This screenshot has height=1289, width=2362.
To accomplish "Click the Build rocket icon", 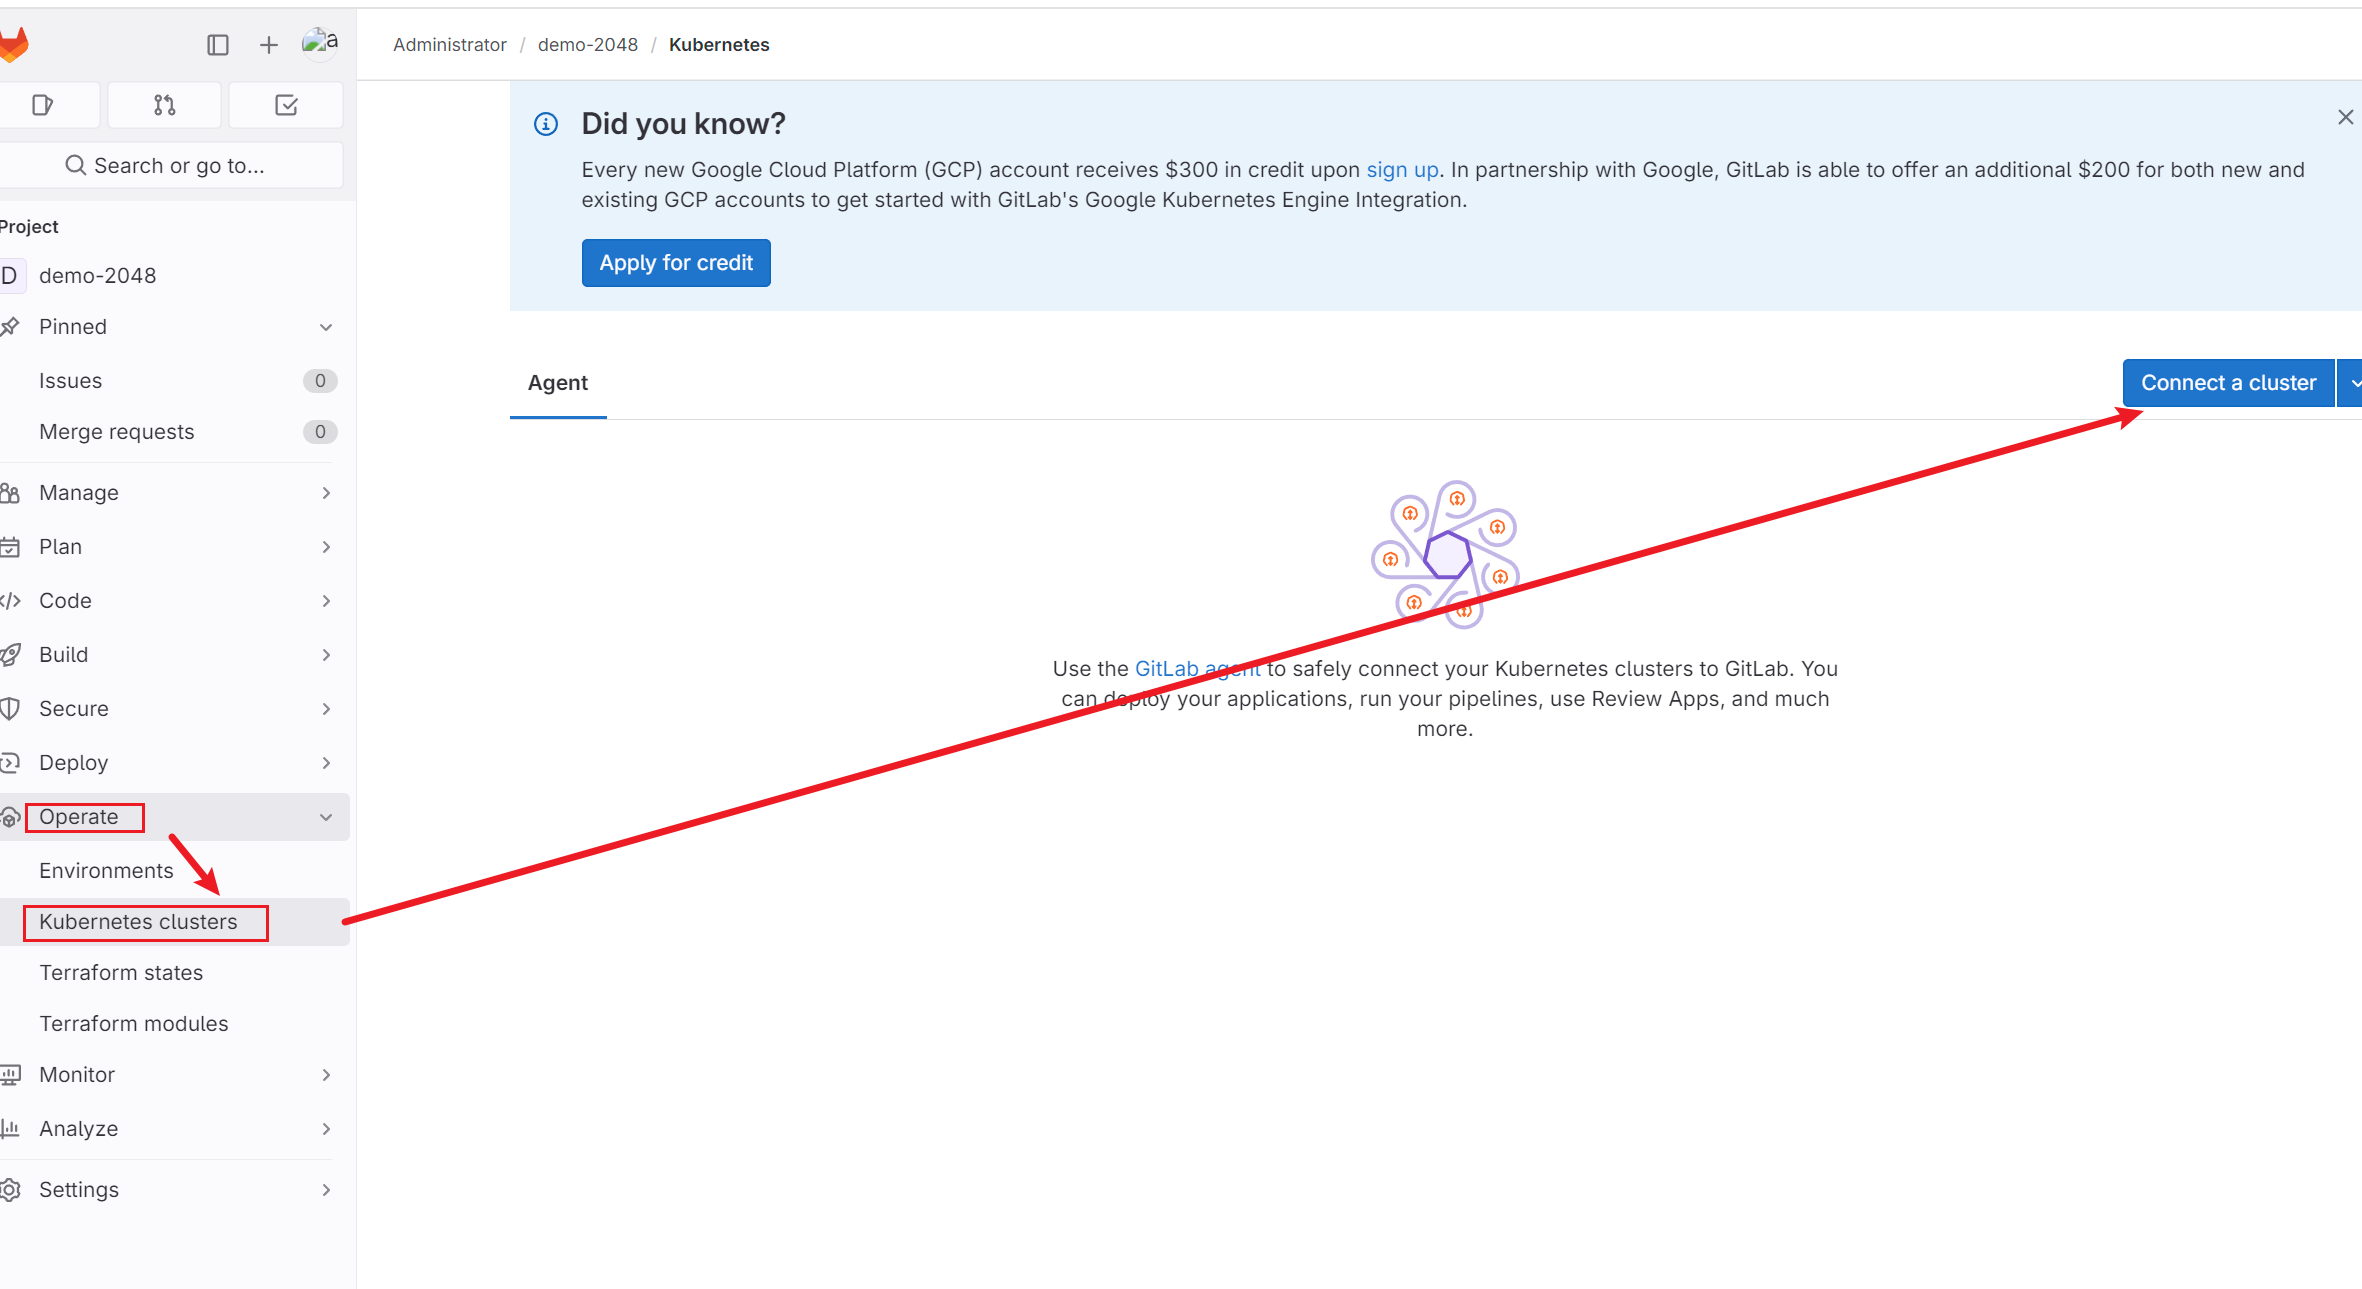I will [10, 654].
